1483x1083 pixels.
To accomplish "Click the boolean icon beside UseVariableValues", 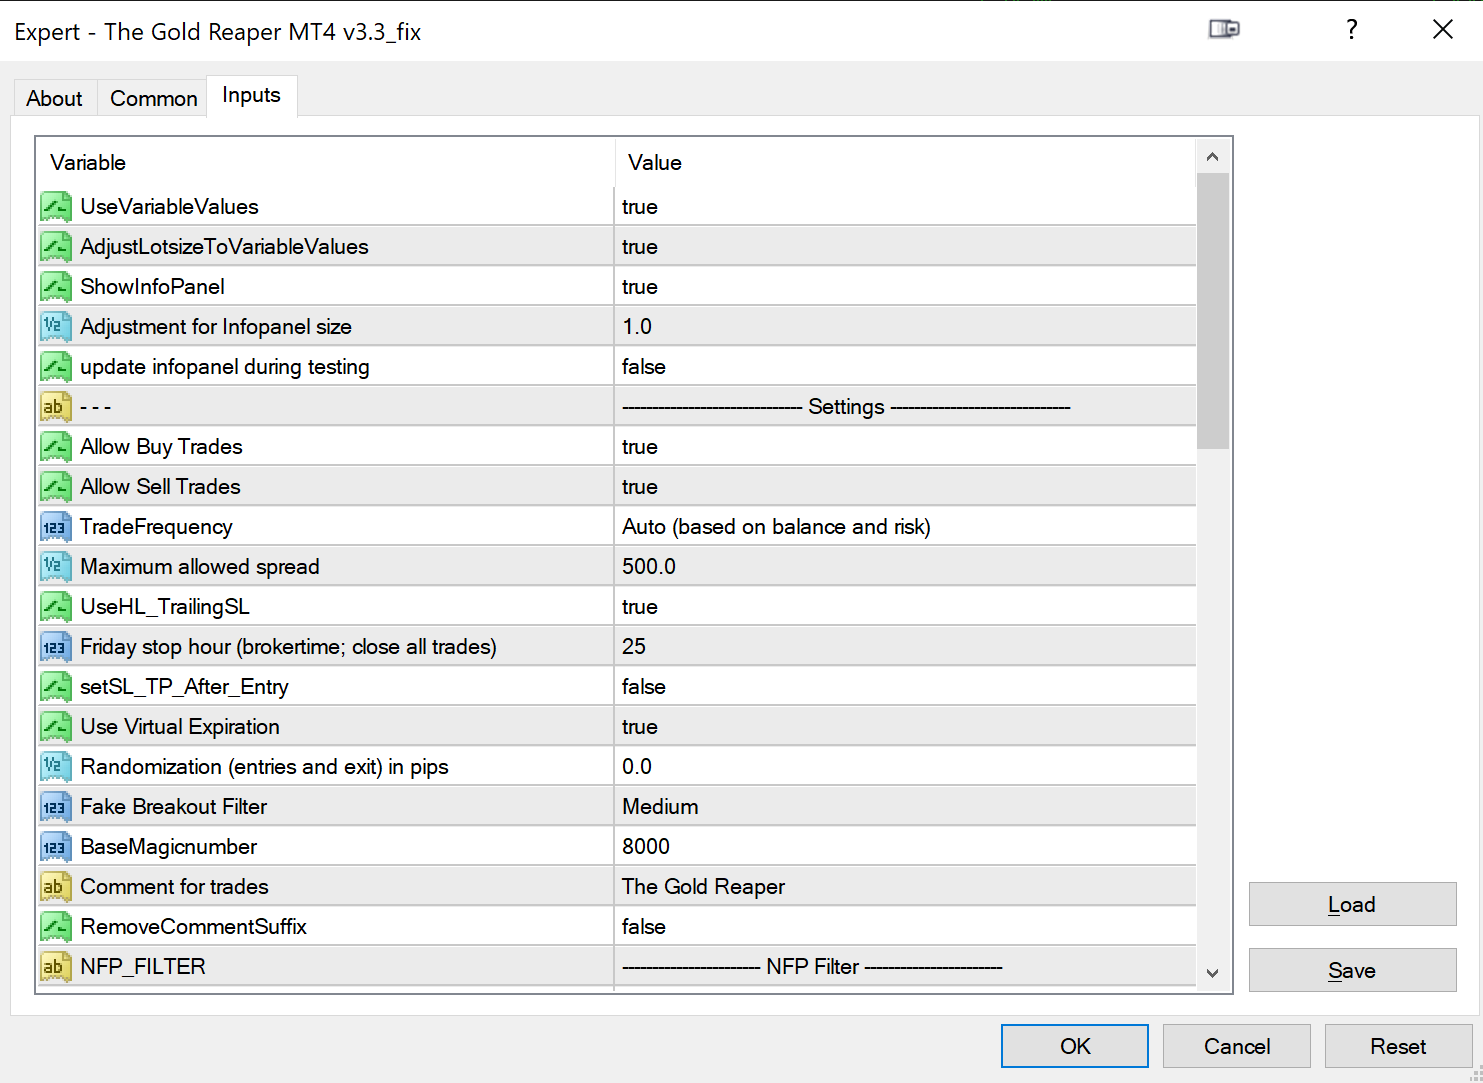I will (x=55, y=207).
